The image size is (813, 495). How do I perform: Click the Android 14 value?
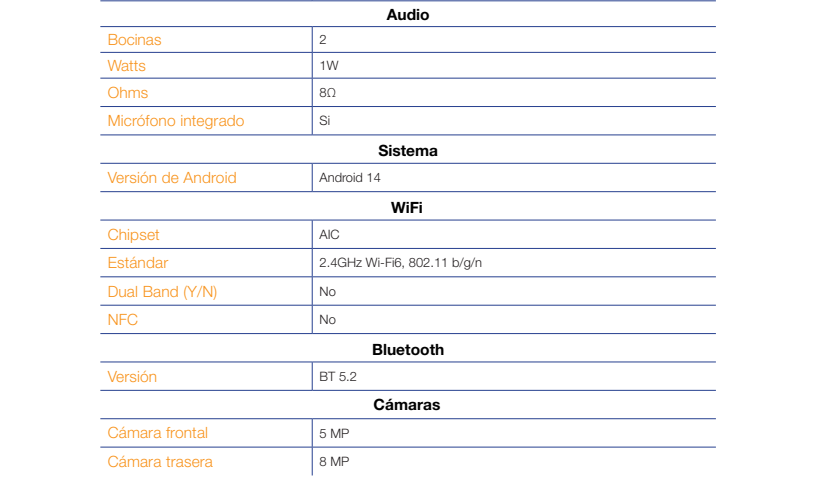(349, 178)
